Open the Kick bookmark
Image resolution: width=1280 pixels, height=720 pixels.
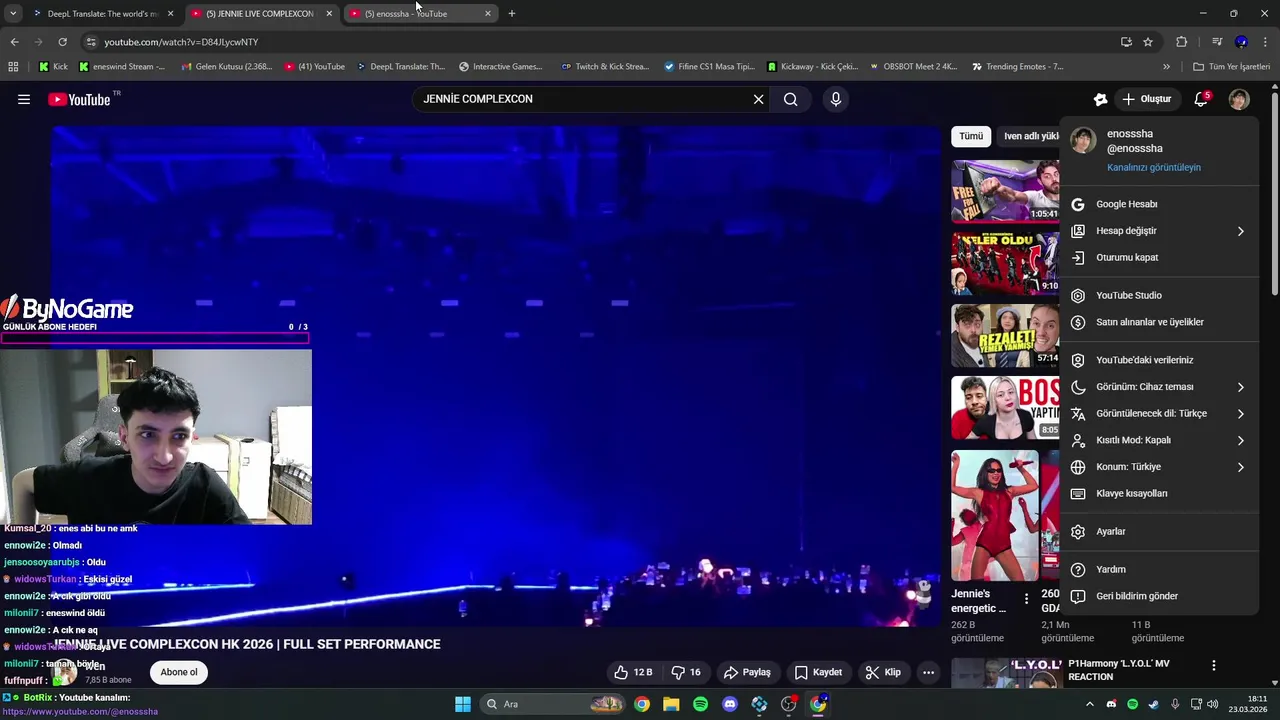coord(54,67)
